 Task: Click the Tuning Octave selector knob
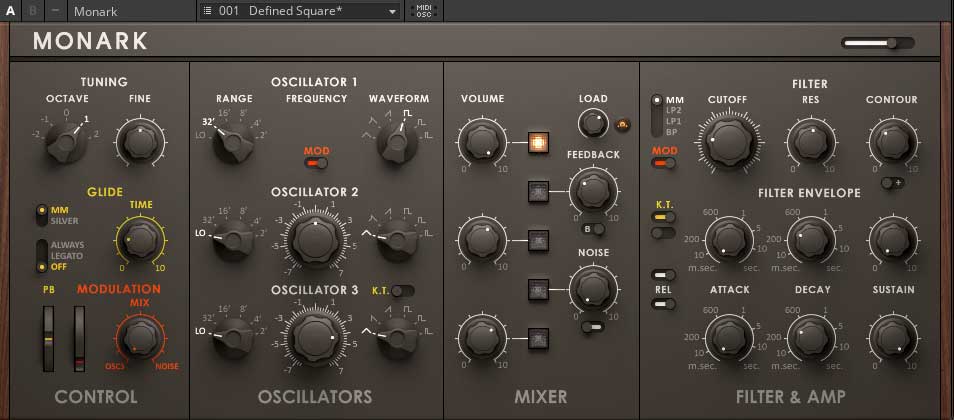pyautogui.click(x=66, y=142)
